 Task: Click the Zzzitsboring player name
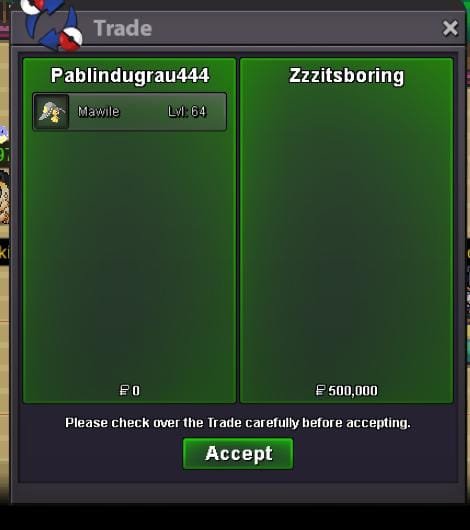(x=346, y=75)
